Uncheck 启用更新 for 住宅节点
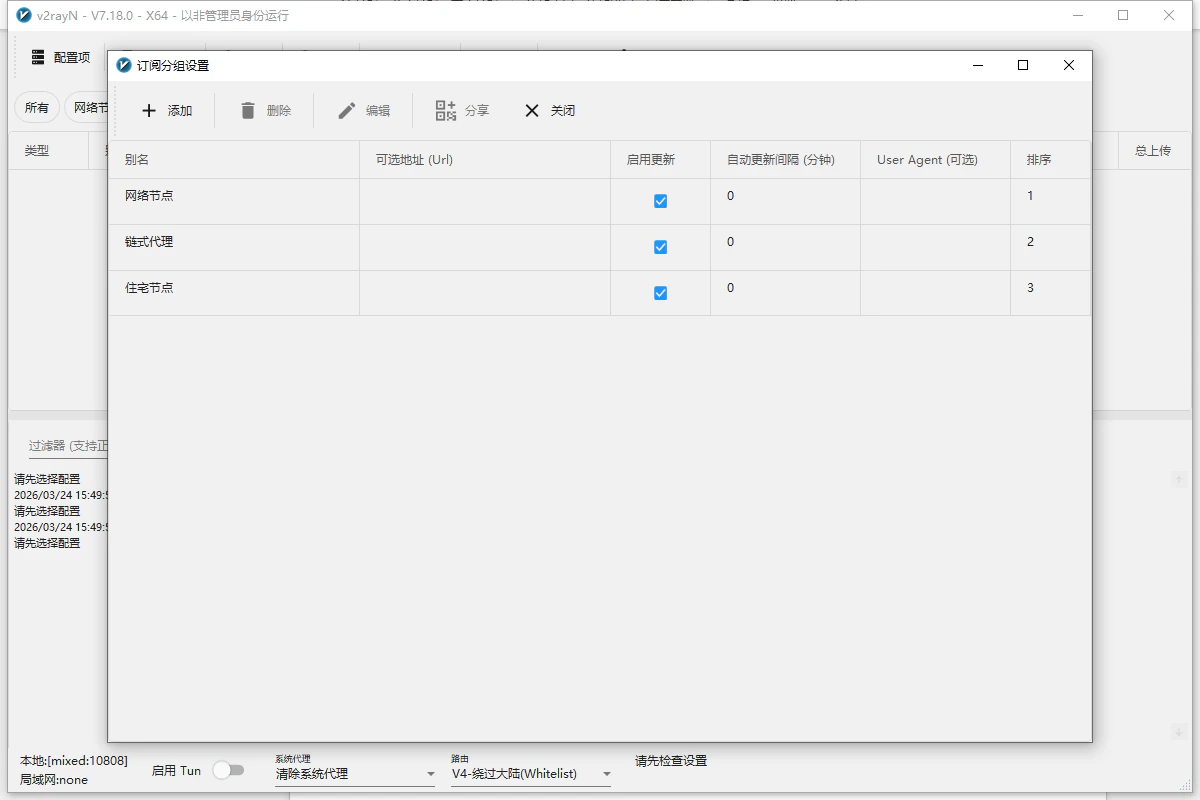 pyautogui.click(x=660, y=293)
